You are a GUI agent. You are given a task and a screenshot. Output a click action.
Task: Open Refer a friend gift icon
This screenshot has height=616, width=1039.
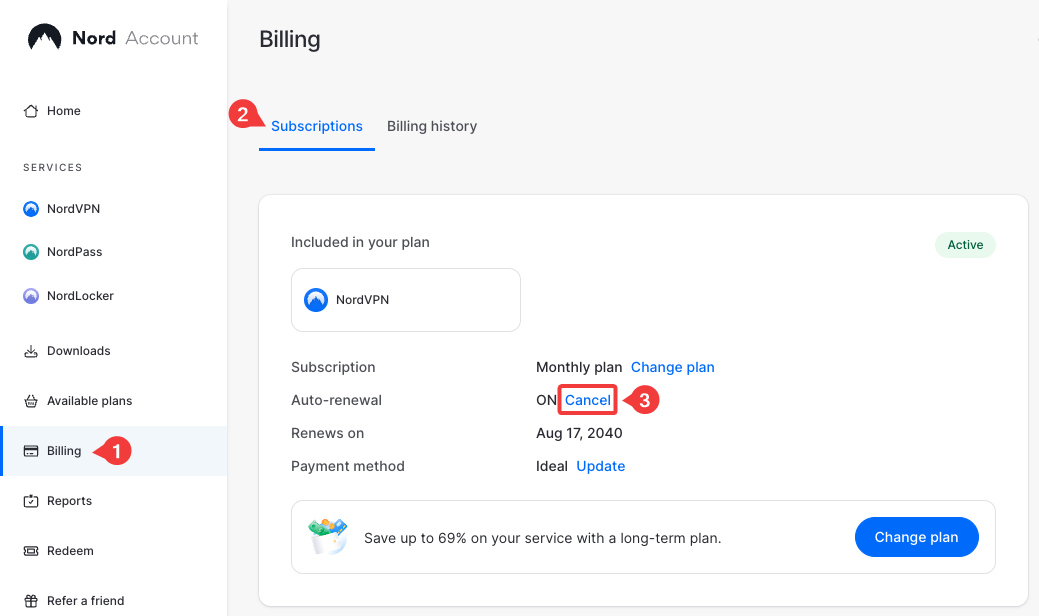click(31, 601)
